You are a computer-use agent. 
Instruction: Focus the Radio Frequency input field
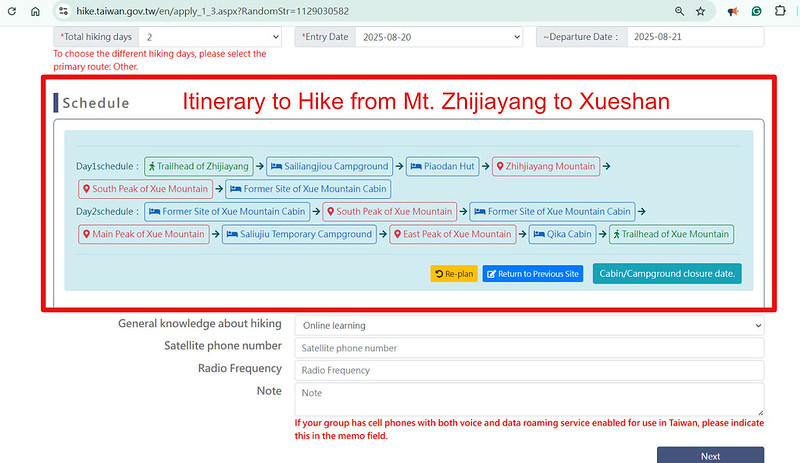click(528, 370)
